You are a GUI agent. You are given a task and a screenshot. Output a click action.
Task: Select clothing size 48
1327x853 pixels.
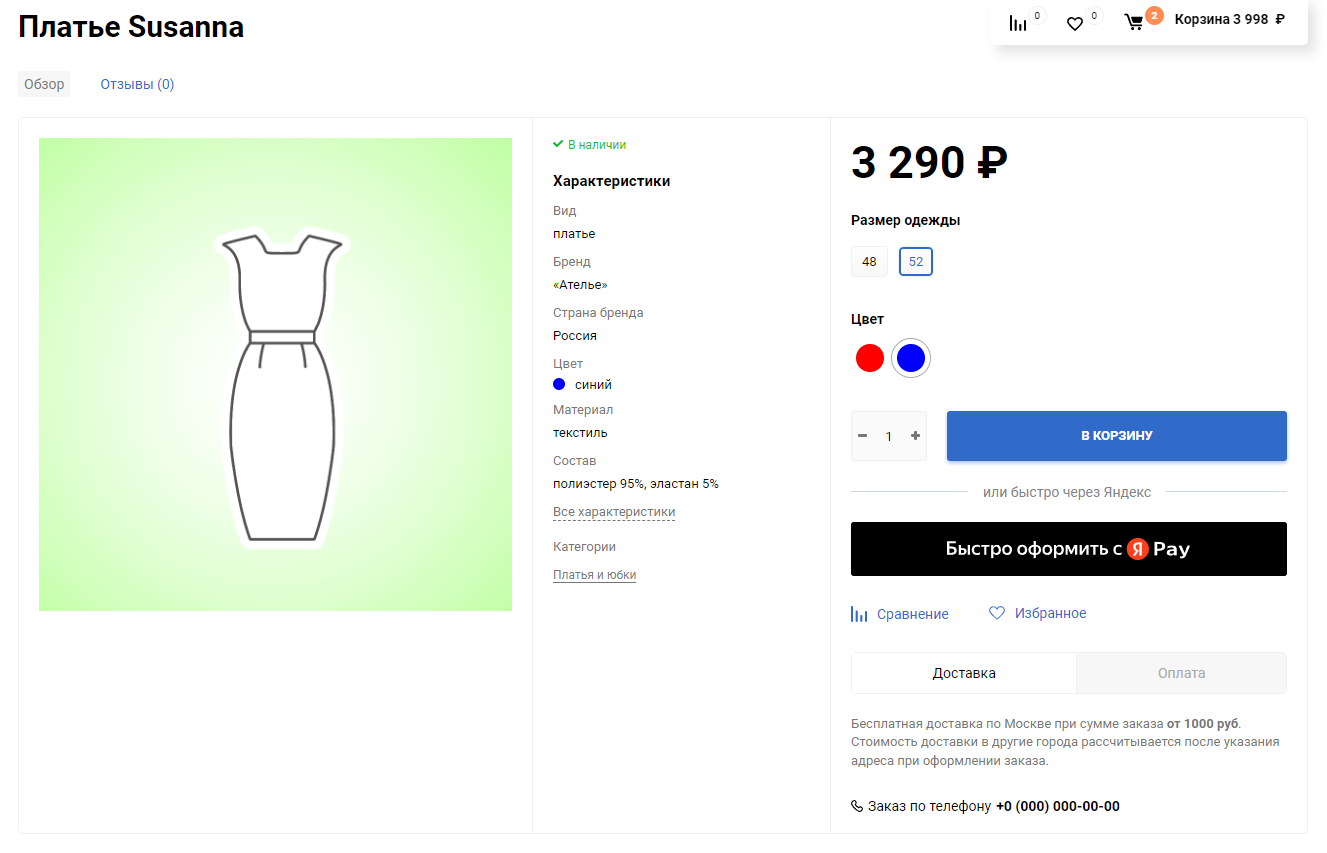(869, 262)
